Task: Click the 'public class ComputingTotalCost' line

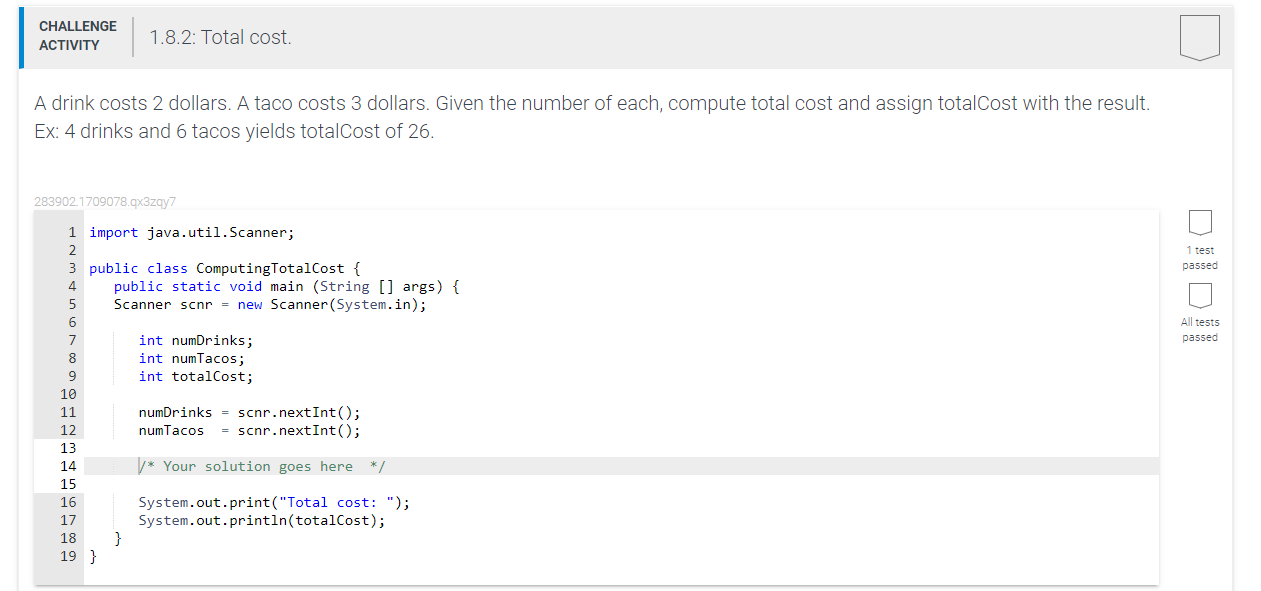Action: coord(224,268)
